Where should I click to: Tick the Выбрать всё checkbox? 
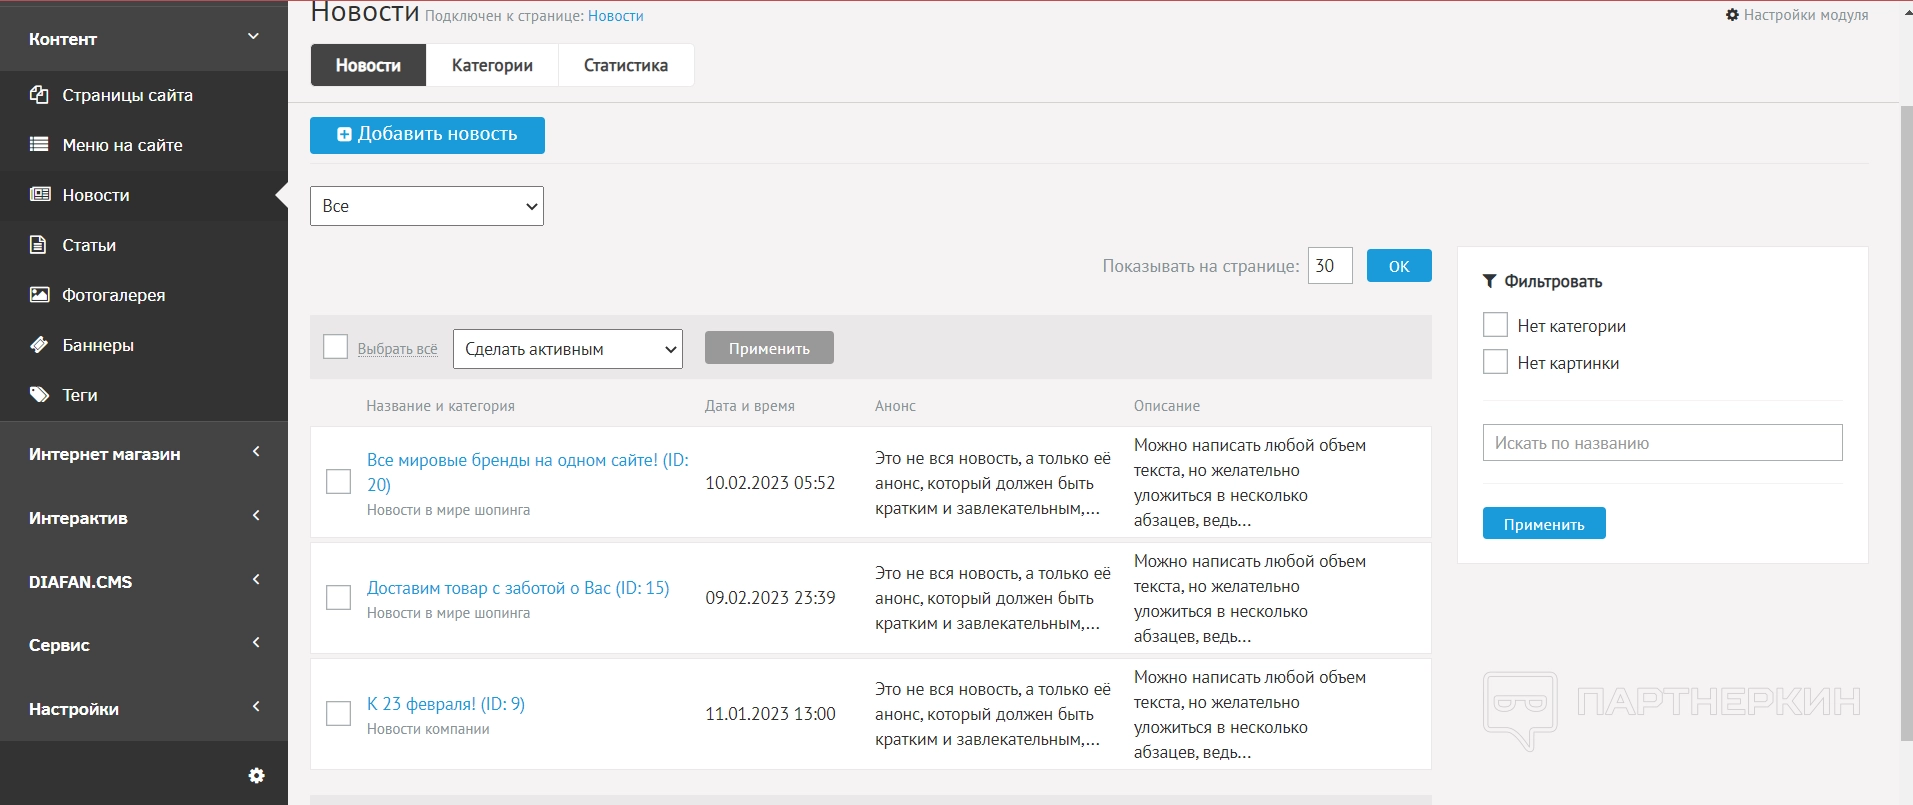(336, 347)
